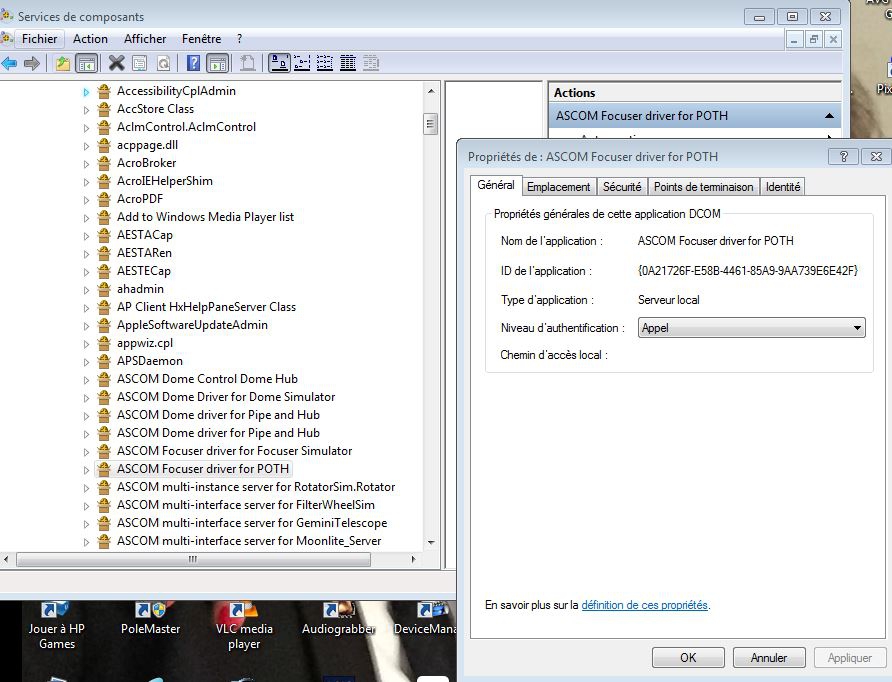
Task: Switch to large icons view in toolbar
Action: coord(279,63)
